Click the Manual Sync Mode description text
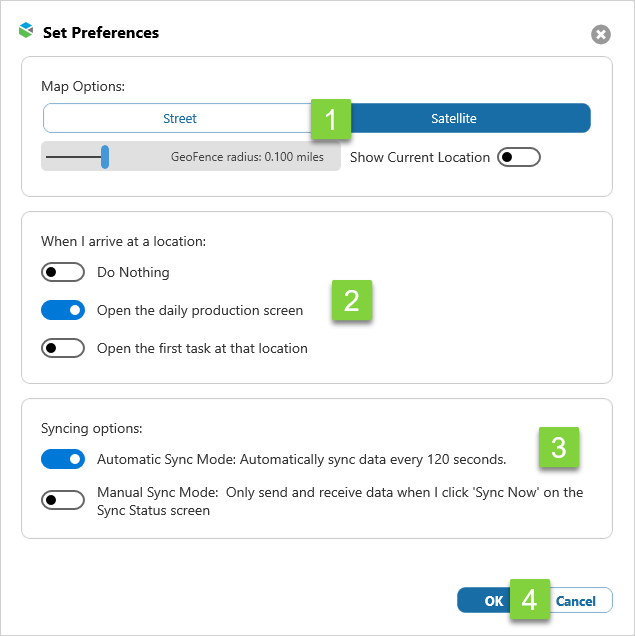Viewport: 635px width, 636px height. coord(340,501)
